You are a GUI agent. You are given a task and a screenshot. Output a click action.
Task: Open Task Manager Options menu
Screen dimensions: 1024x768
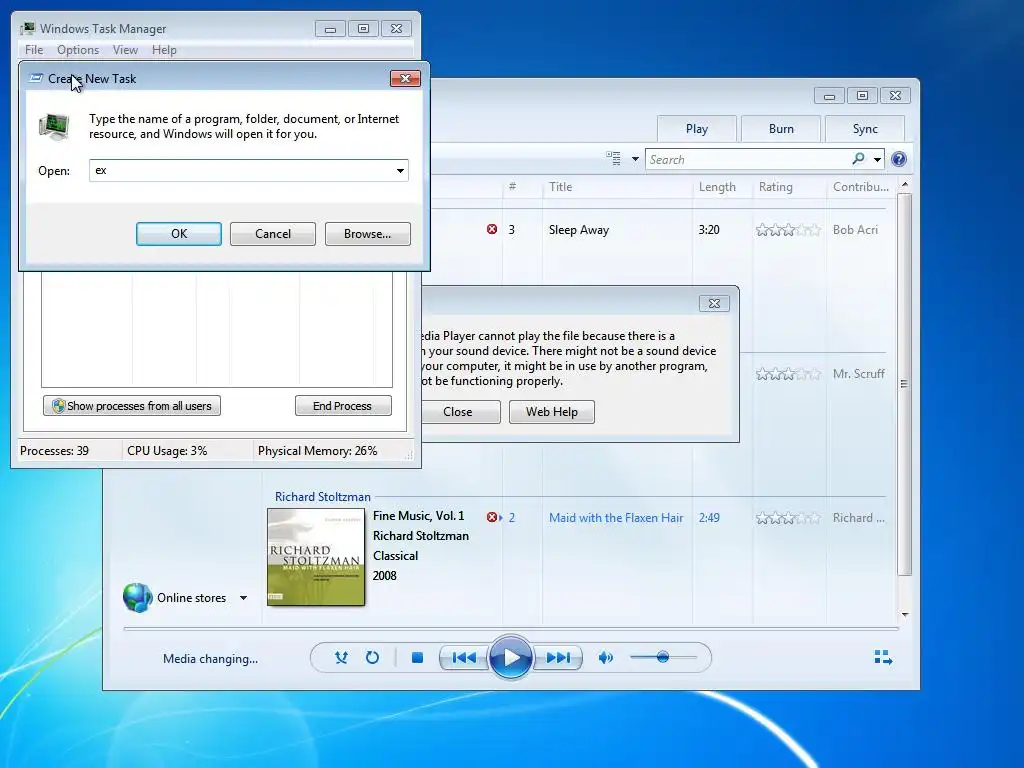tap(78, 50)
